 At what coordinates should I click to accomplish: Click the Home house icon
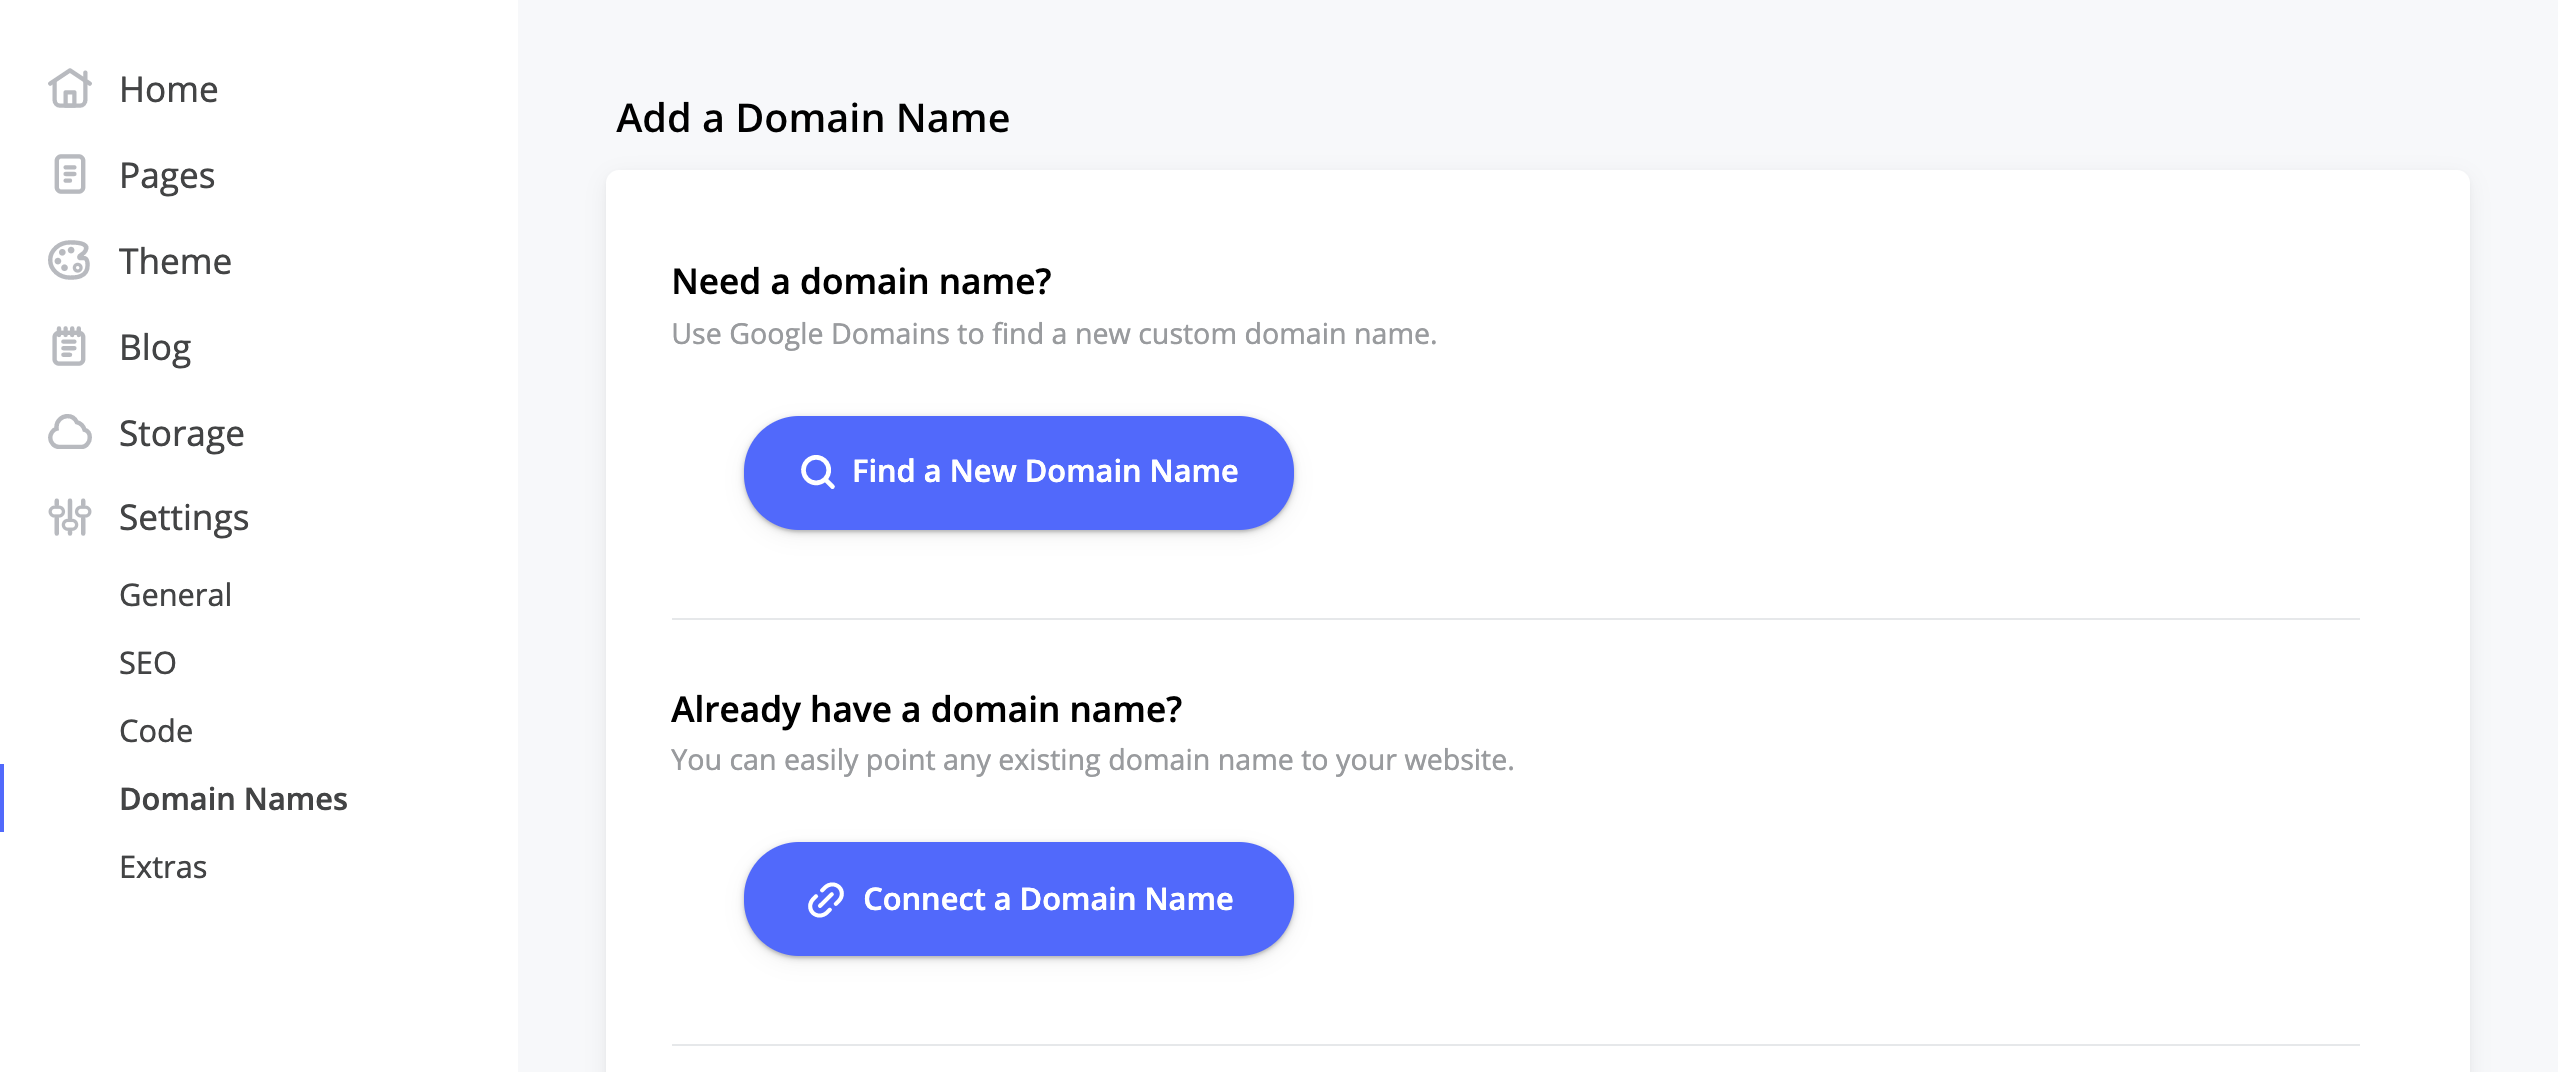click(70, 89)
